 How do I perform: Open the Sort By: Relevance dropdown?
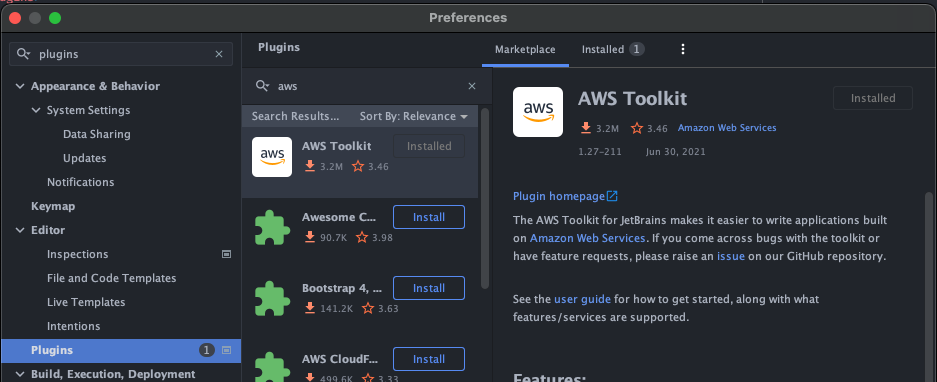(x=414, y=117)
